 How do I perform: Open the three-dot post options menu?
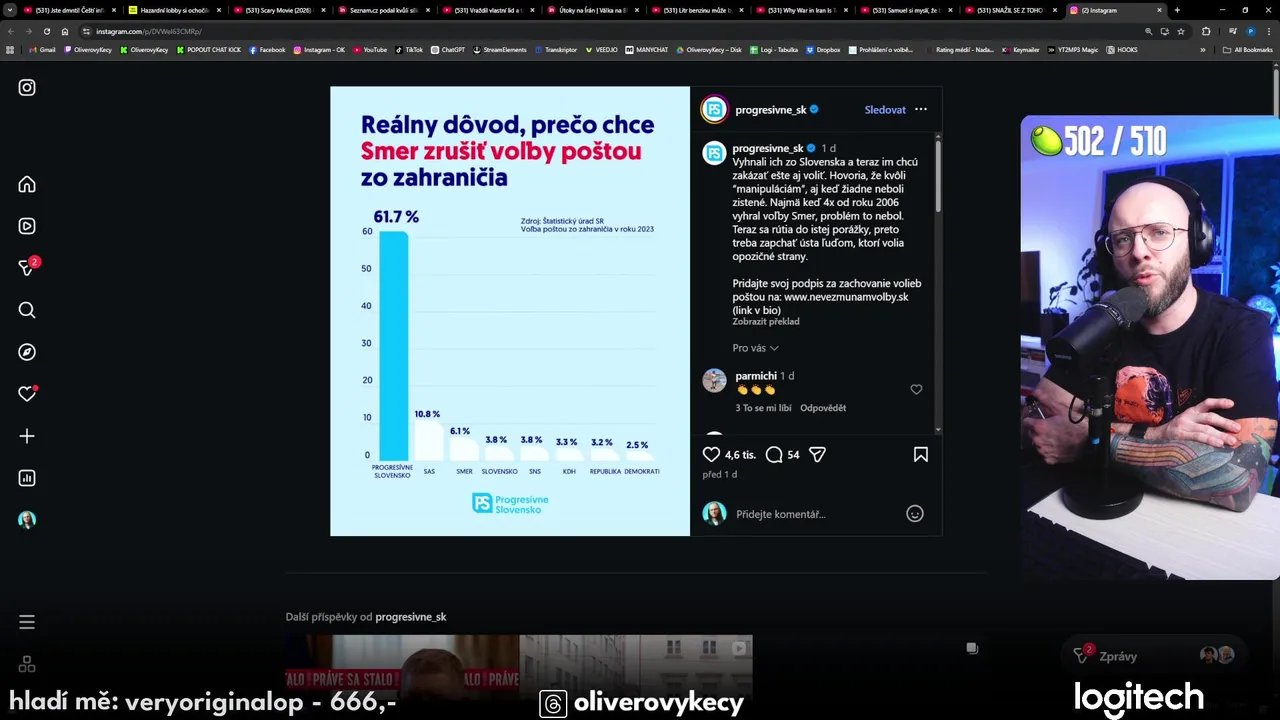point(921,110)
